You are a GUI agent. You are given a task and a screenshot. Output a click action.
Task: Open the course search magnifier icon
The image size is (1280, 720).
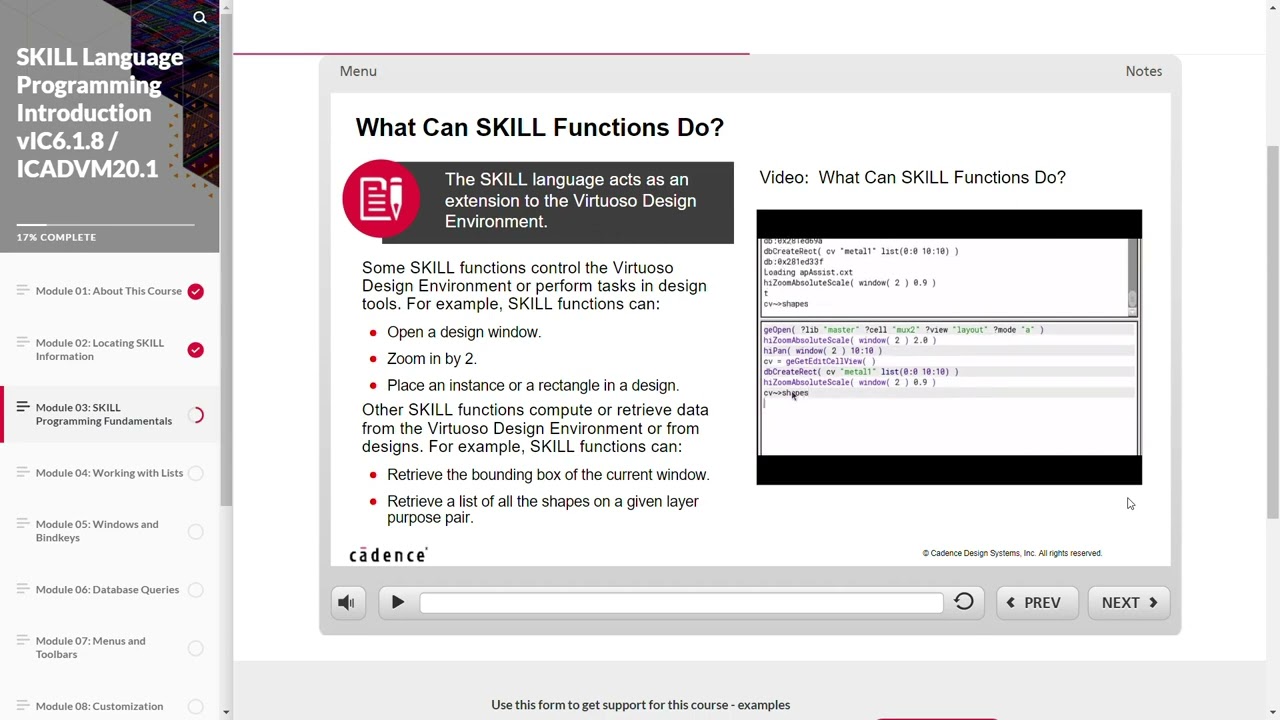tap(200, 17)
